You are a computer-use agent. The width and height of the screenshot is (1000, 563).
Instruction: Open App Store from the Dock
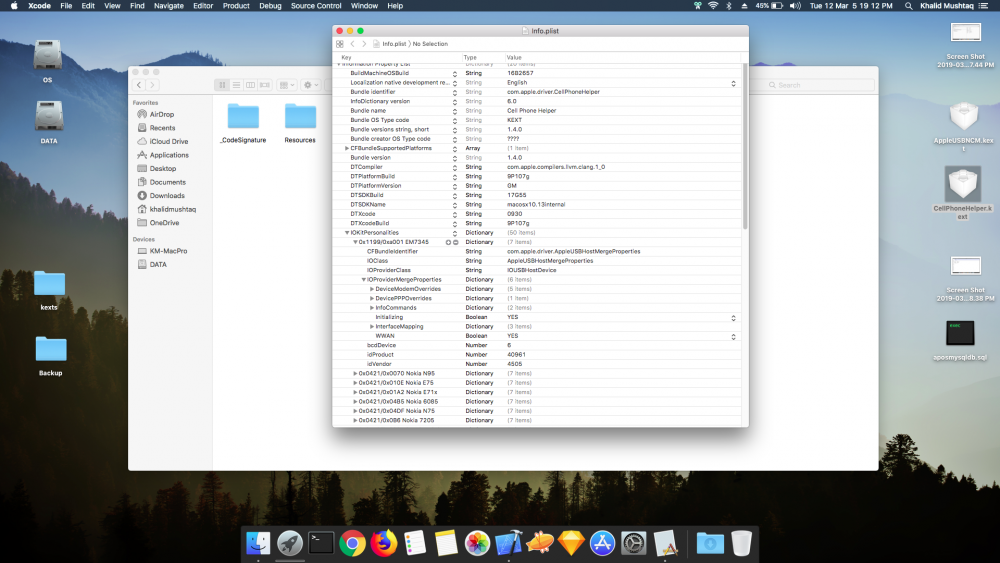[x=602, y=543]
